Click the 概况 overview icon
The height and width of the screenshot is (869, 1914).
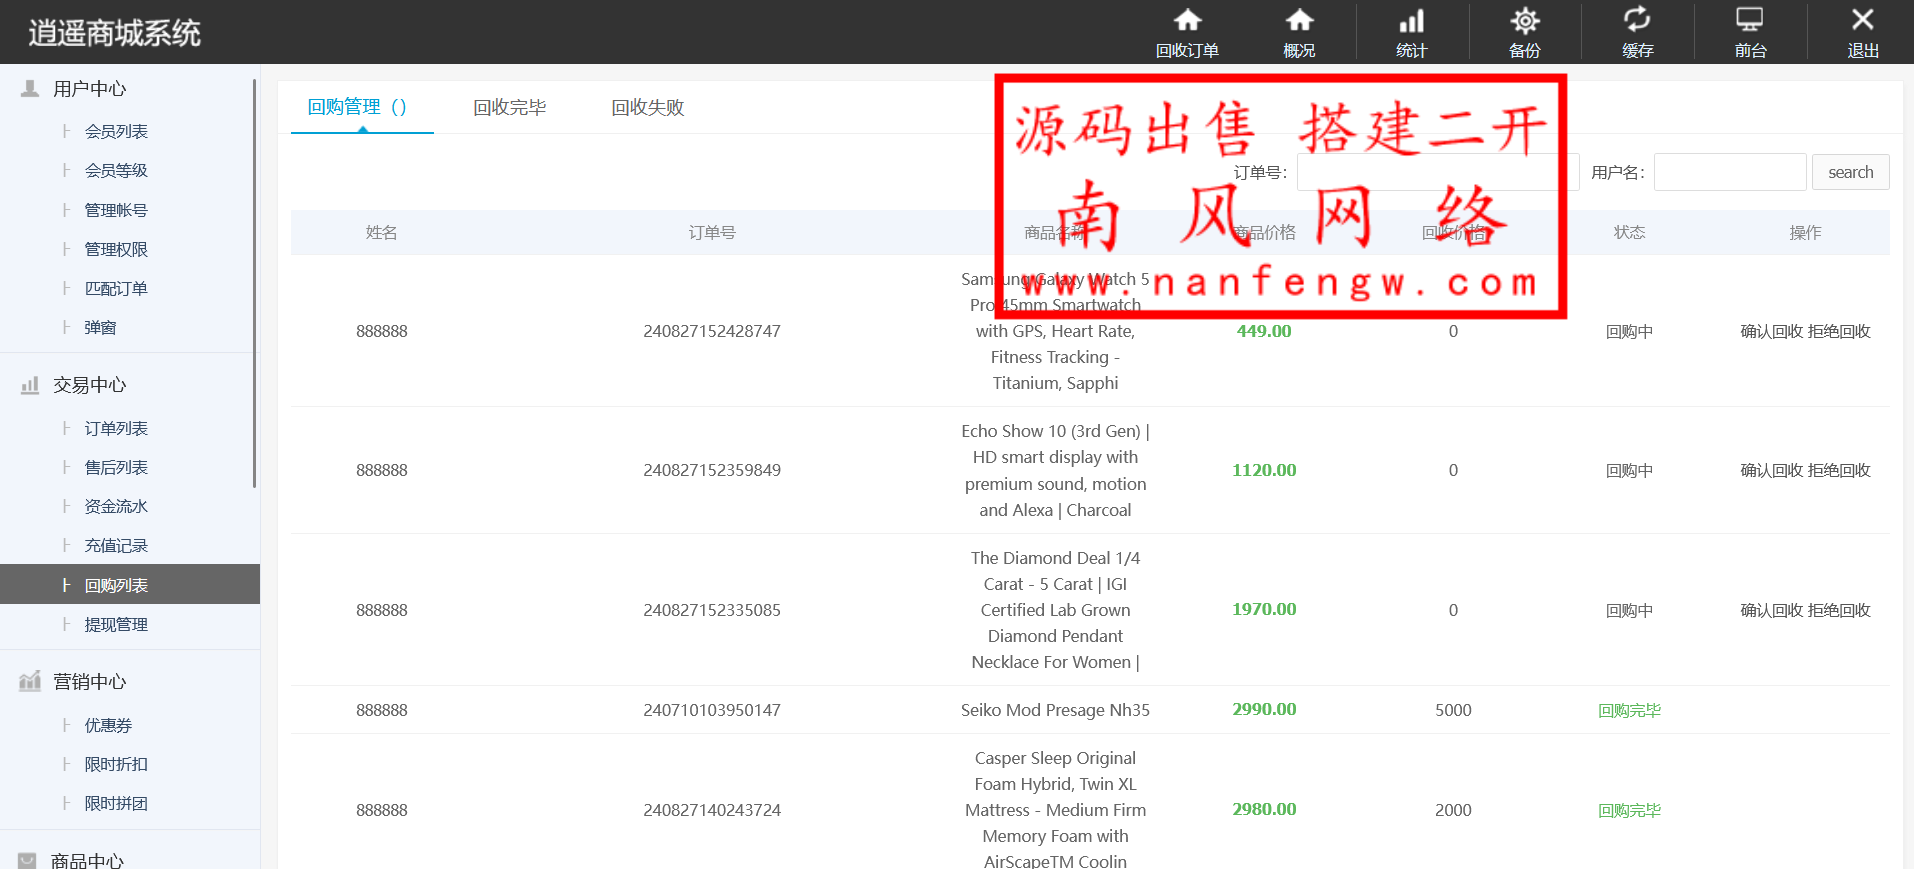click(1299, 21)
